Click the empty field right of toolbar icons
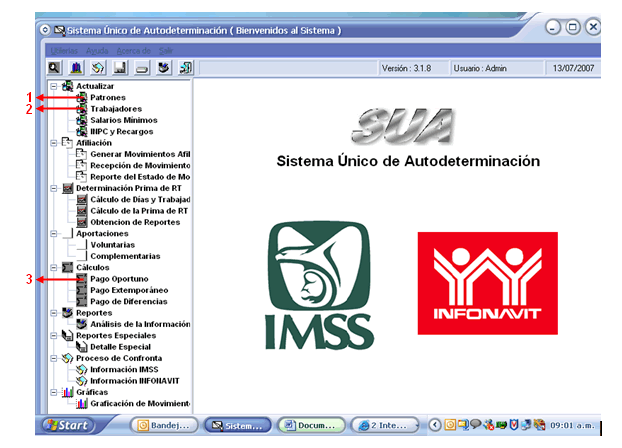Image resolution: width=622 pixels, height=448 pixels. tap(288, 68)
